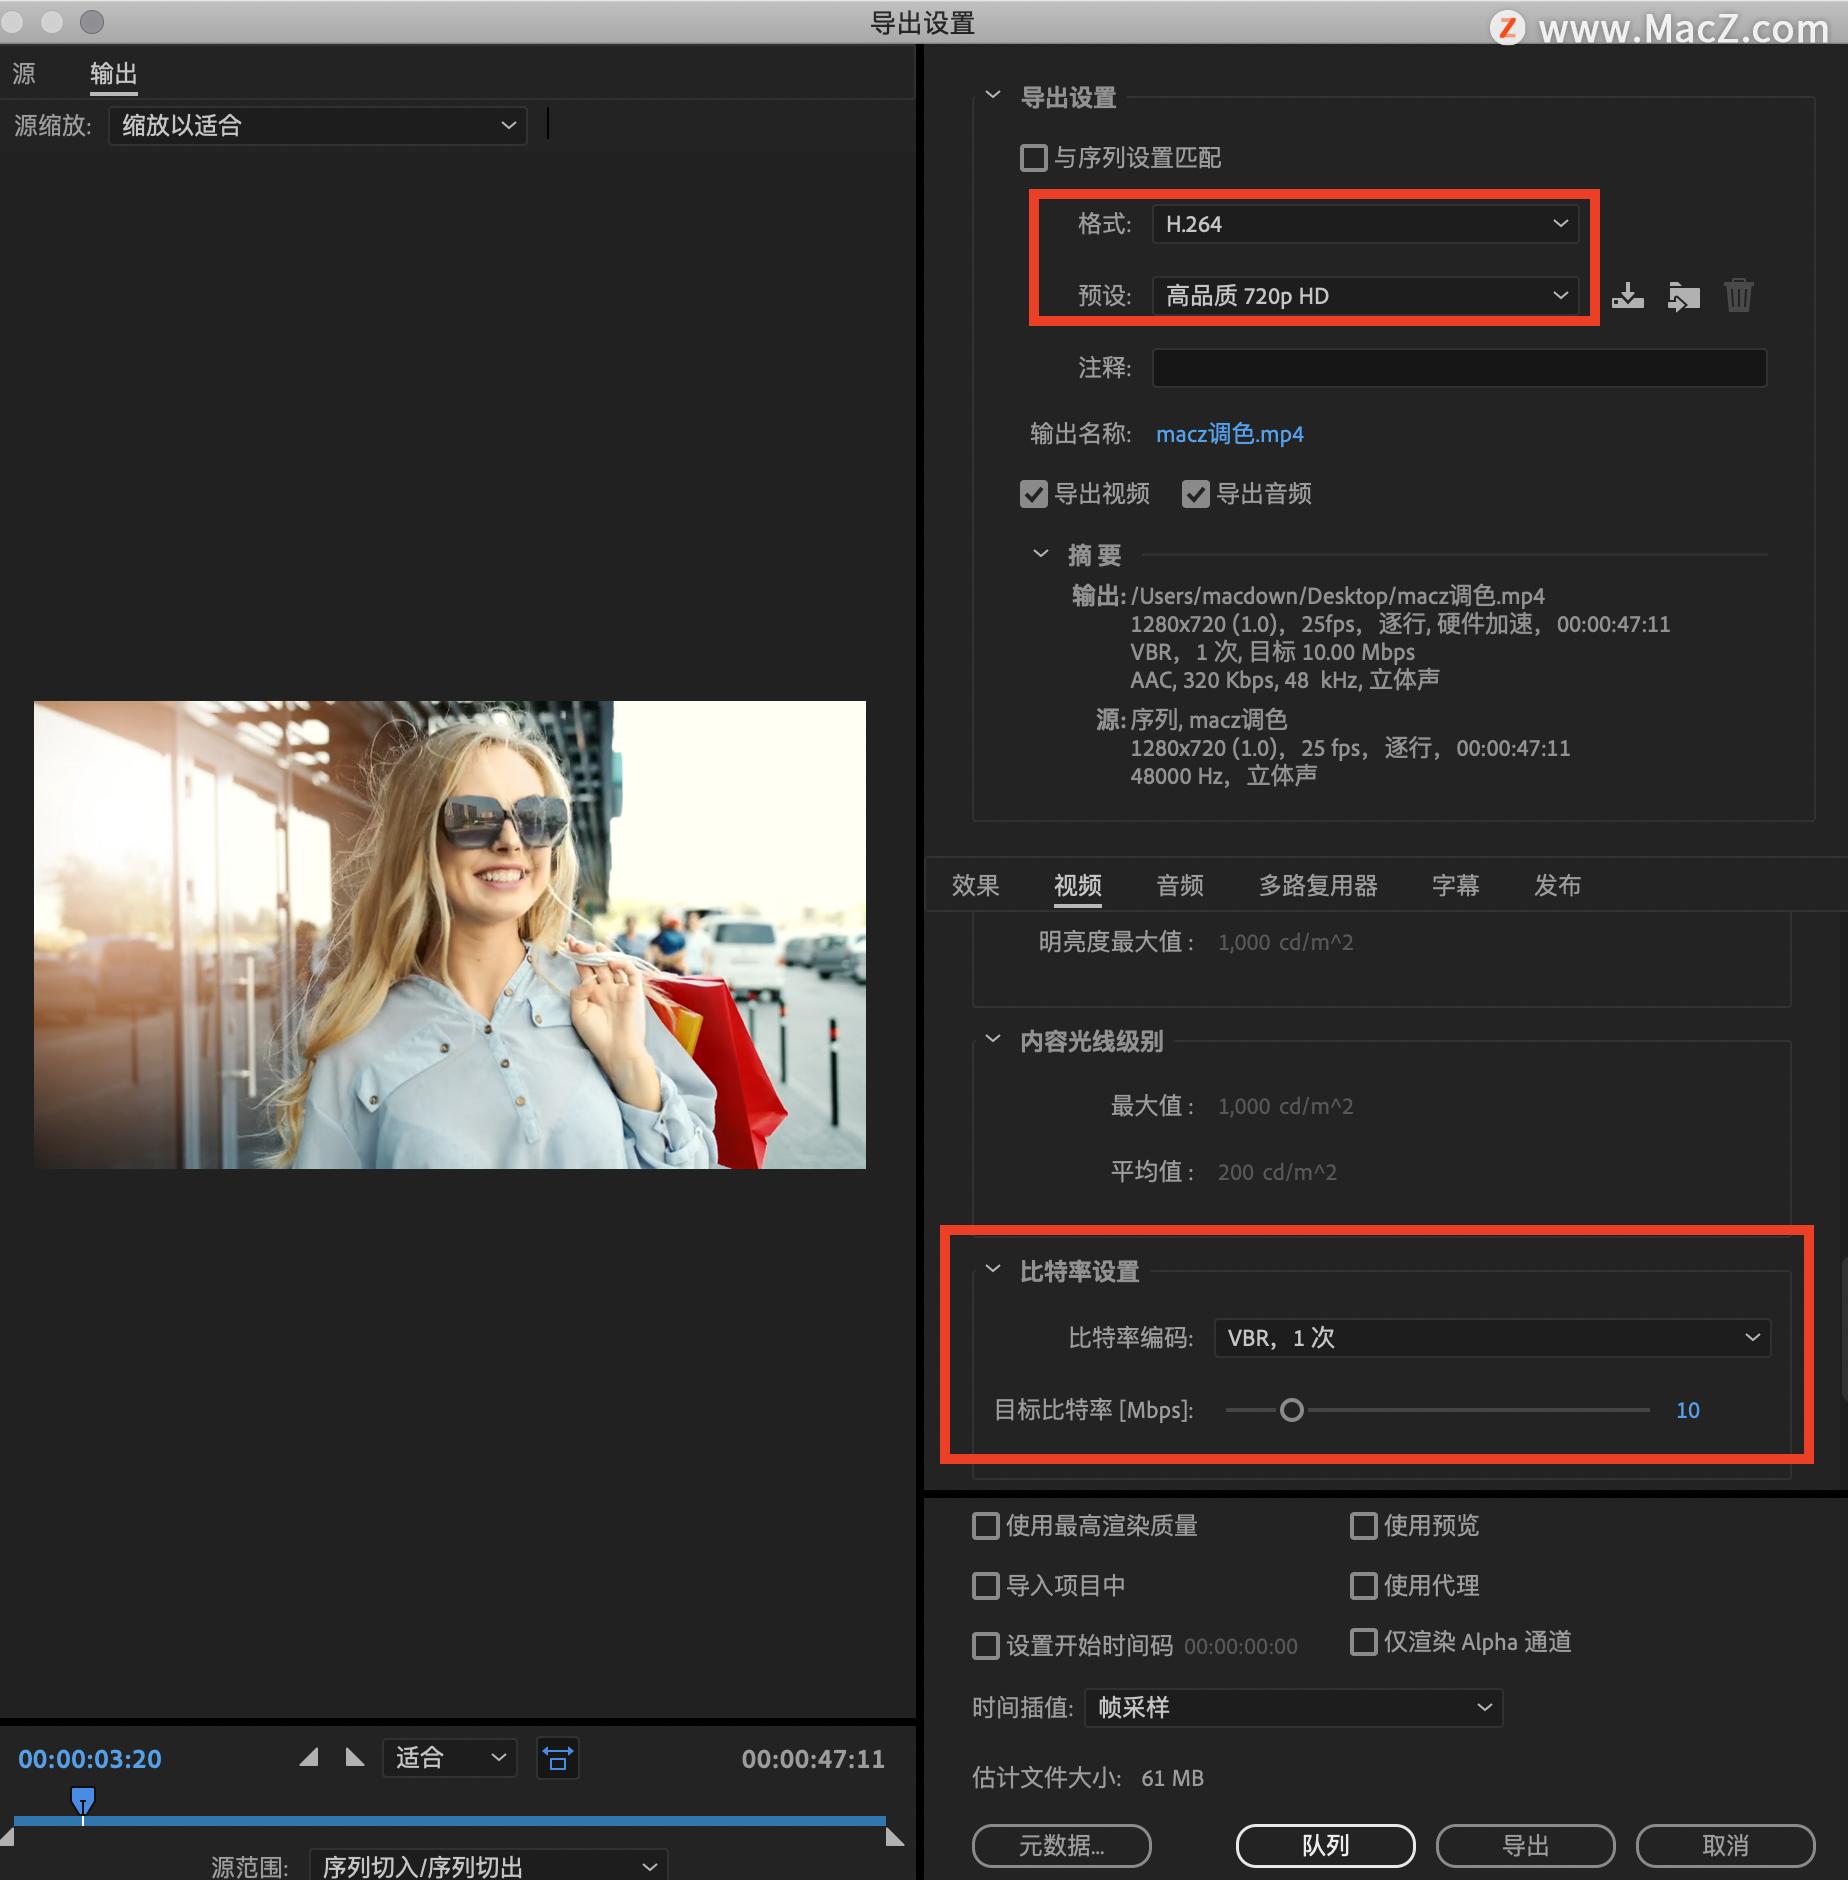Set out point with right triangle marker icon
1848x1880 pixels.
[x=355, y=1757]
